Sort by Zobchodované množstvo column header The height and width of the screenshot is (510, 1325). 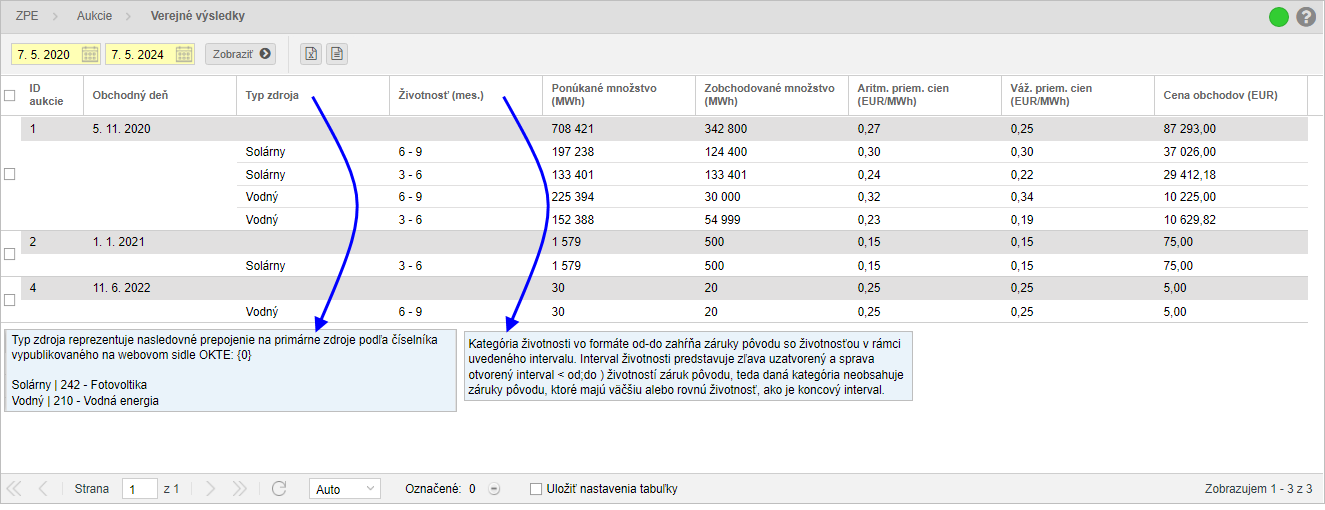(771, 95)
